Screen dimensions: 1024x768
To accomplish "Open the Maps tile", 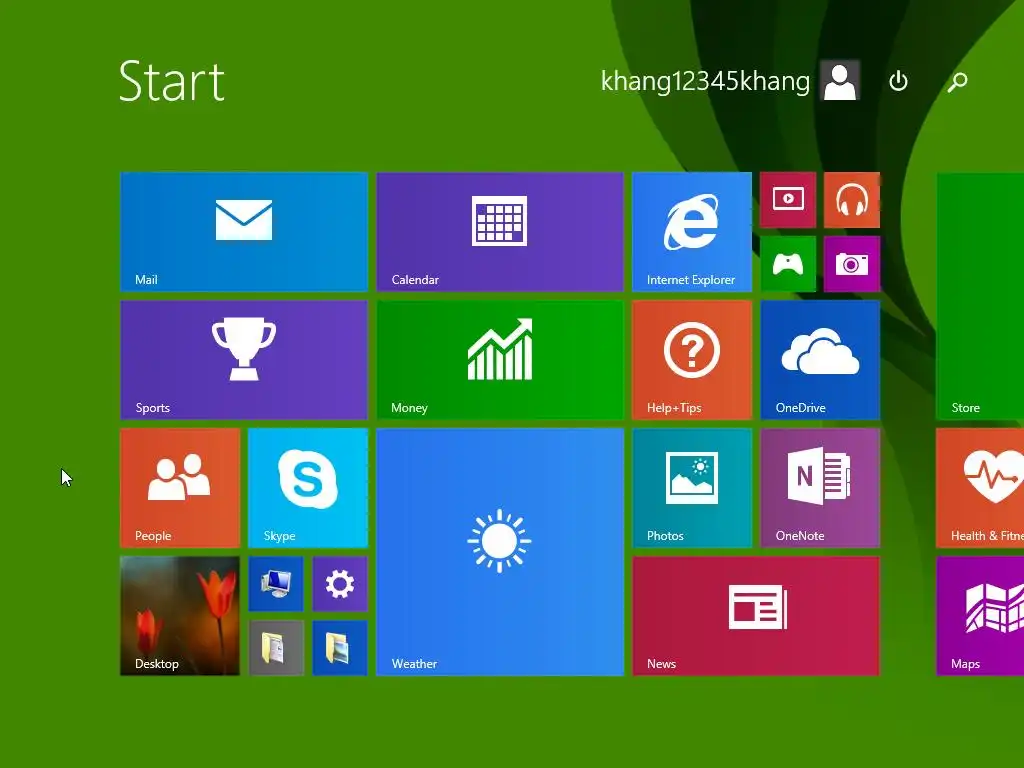I will coord(980,616).
